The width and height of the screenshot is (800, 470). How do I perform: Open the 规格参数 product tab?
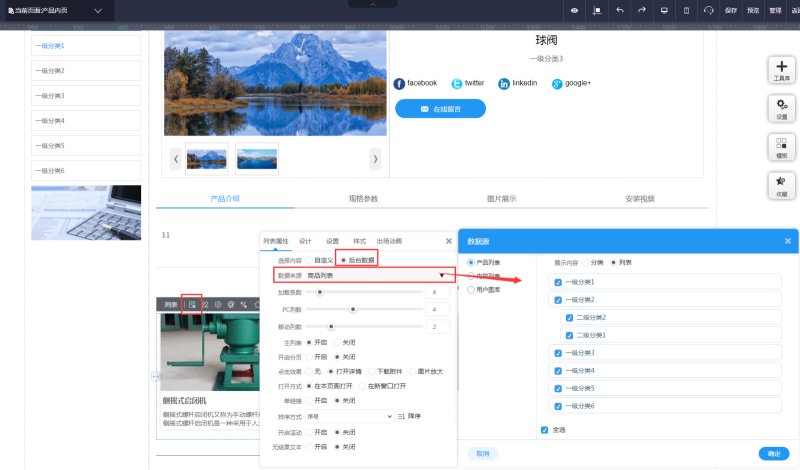click(x=363, y=199)
